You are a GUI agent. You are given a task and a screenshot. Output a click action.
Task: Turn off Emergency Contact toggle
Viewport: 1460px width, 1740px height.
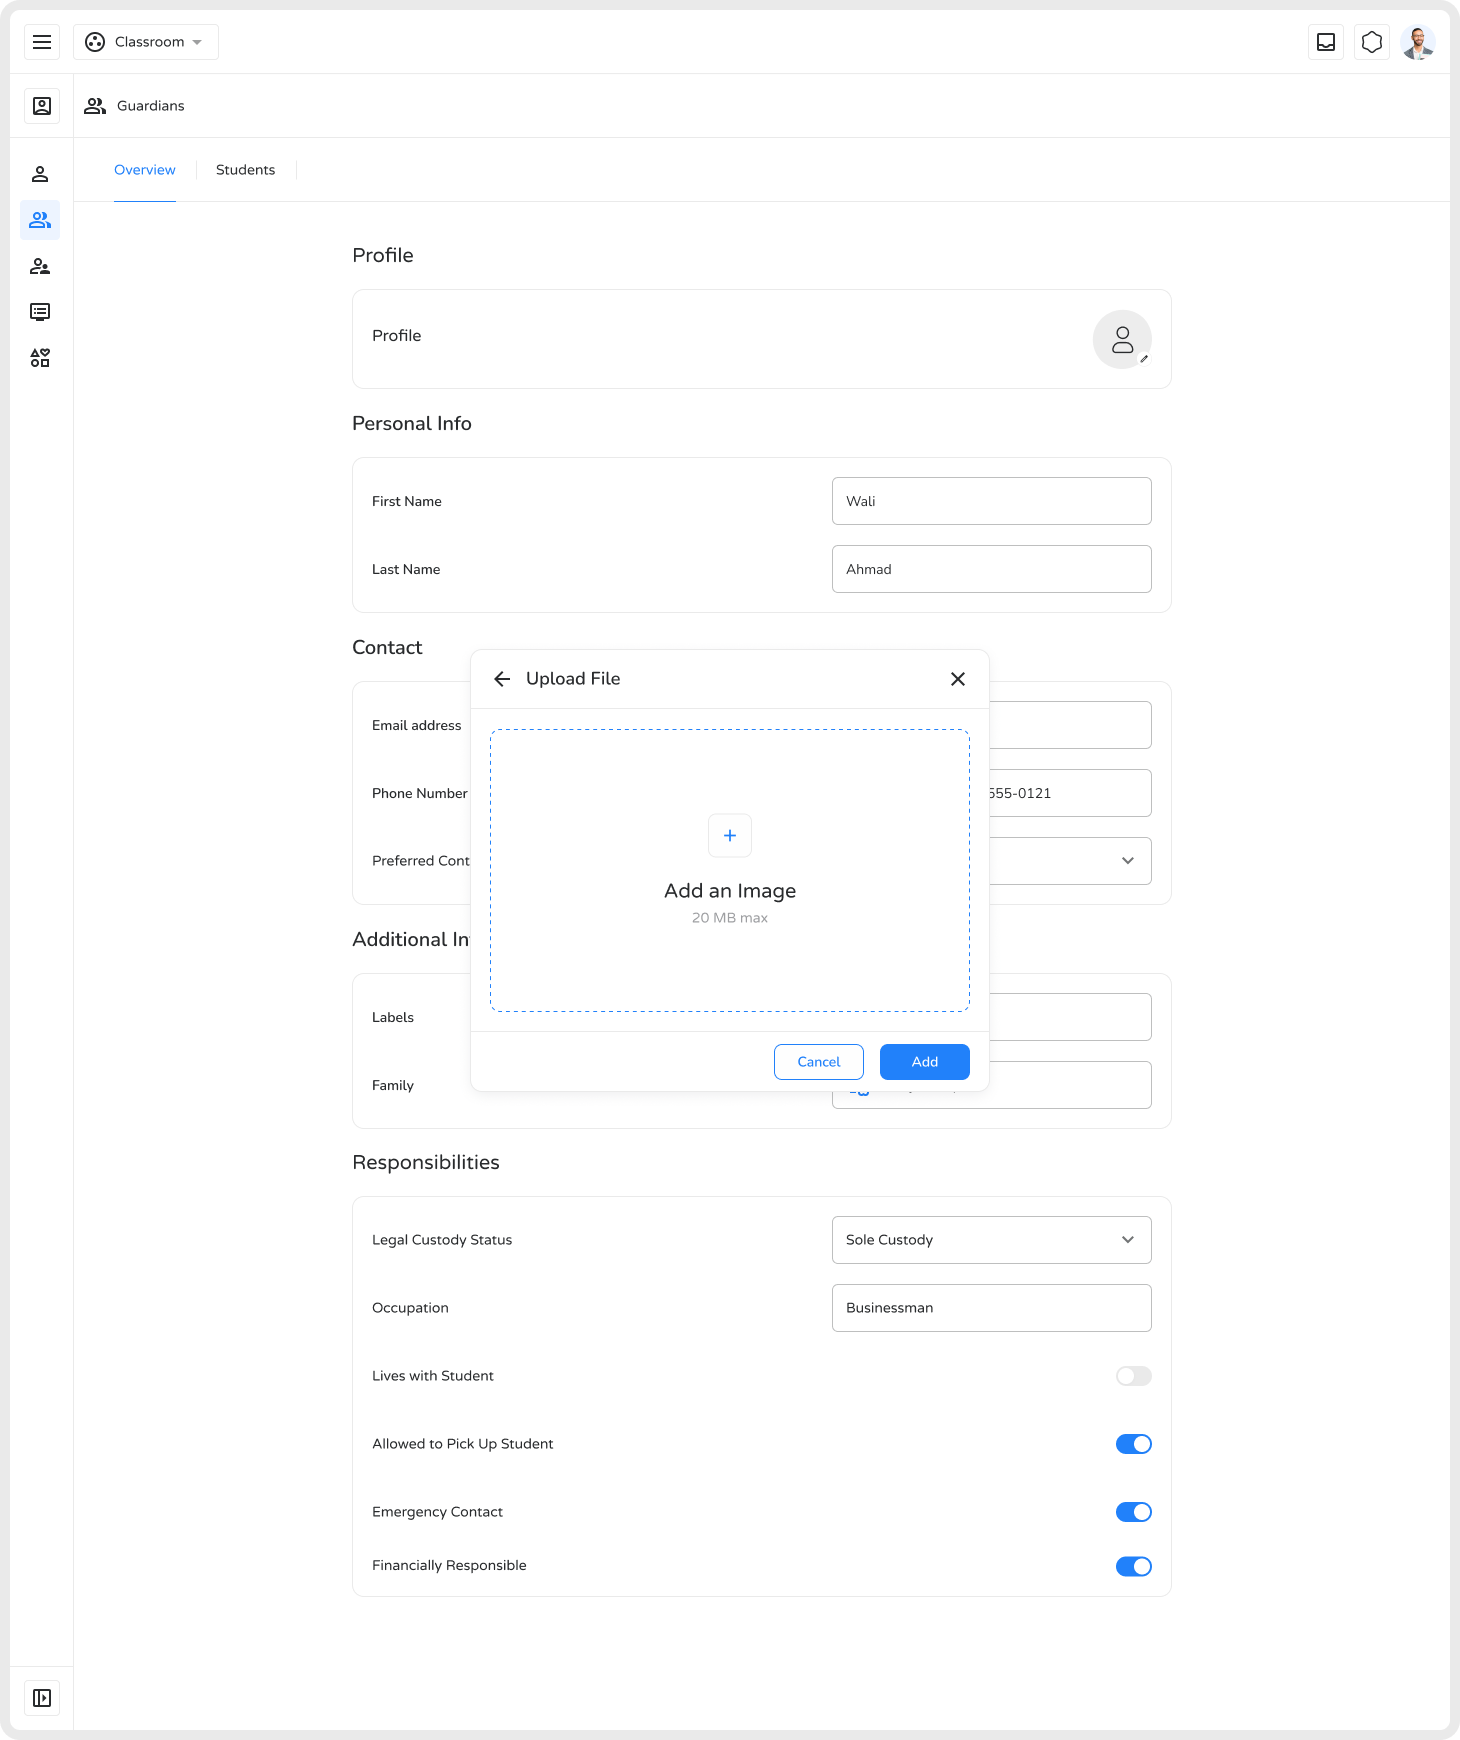tap(1133, 1512)
